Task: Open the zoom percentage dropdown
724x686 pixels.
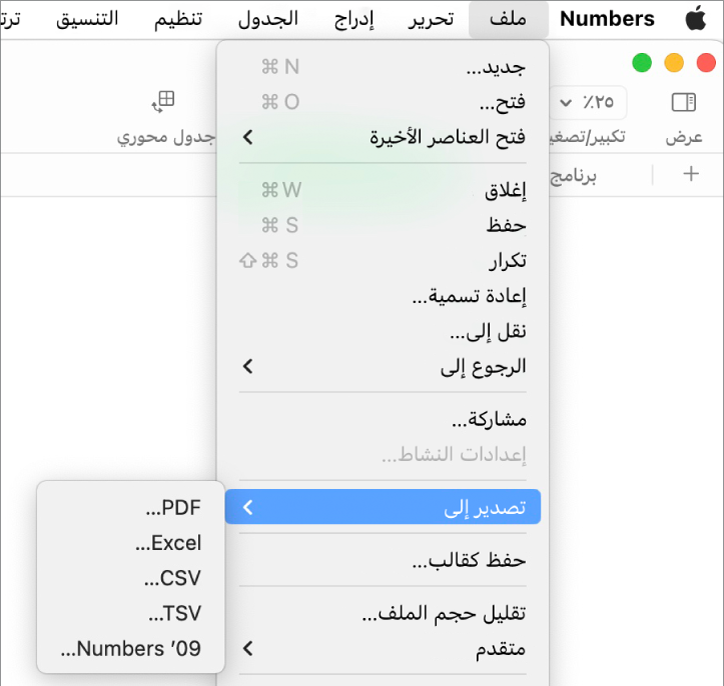Action: pos(590,102)
